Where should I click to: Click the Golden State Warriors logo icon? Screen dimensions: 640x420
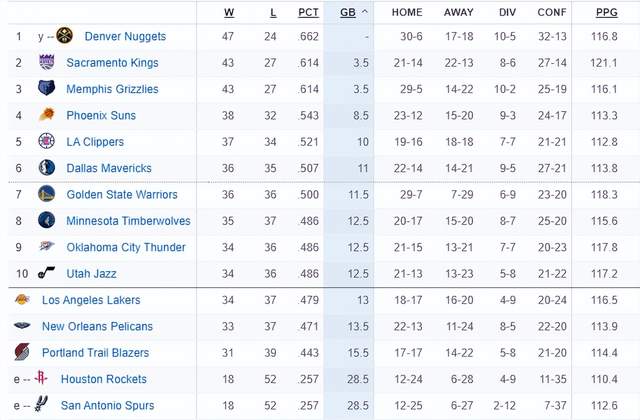coord(47,194)
